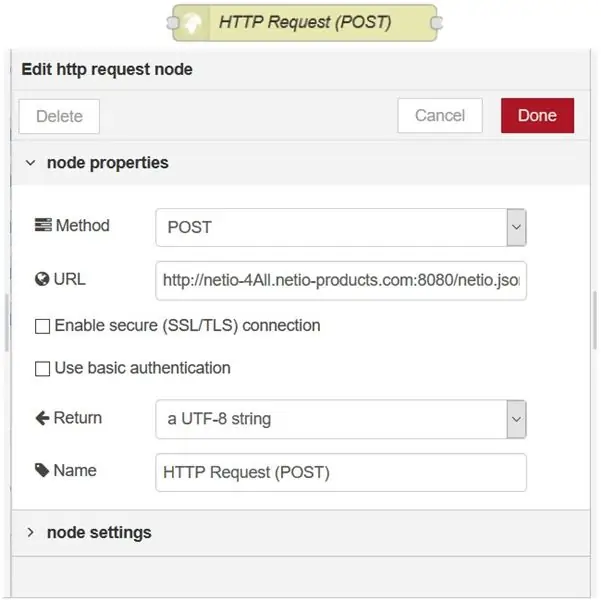This screenshot has width=601, height=600.
Task: Click the HTTP Request node's envelope icon
Action: pyautogui.click(x=193, y=23)
